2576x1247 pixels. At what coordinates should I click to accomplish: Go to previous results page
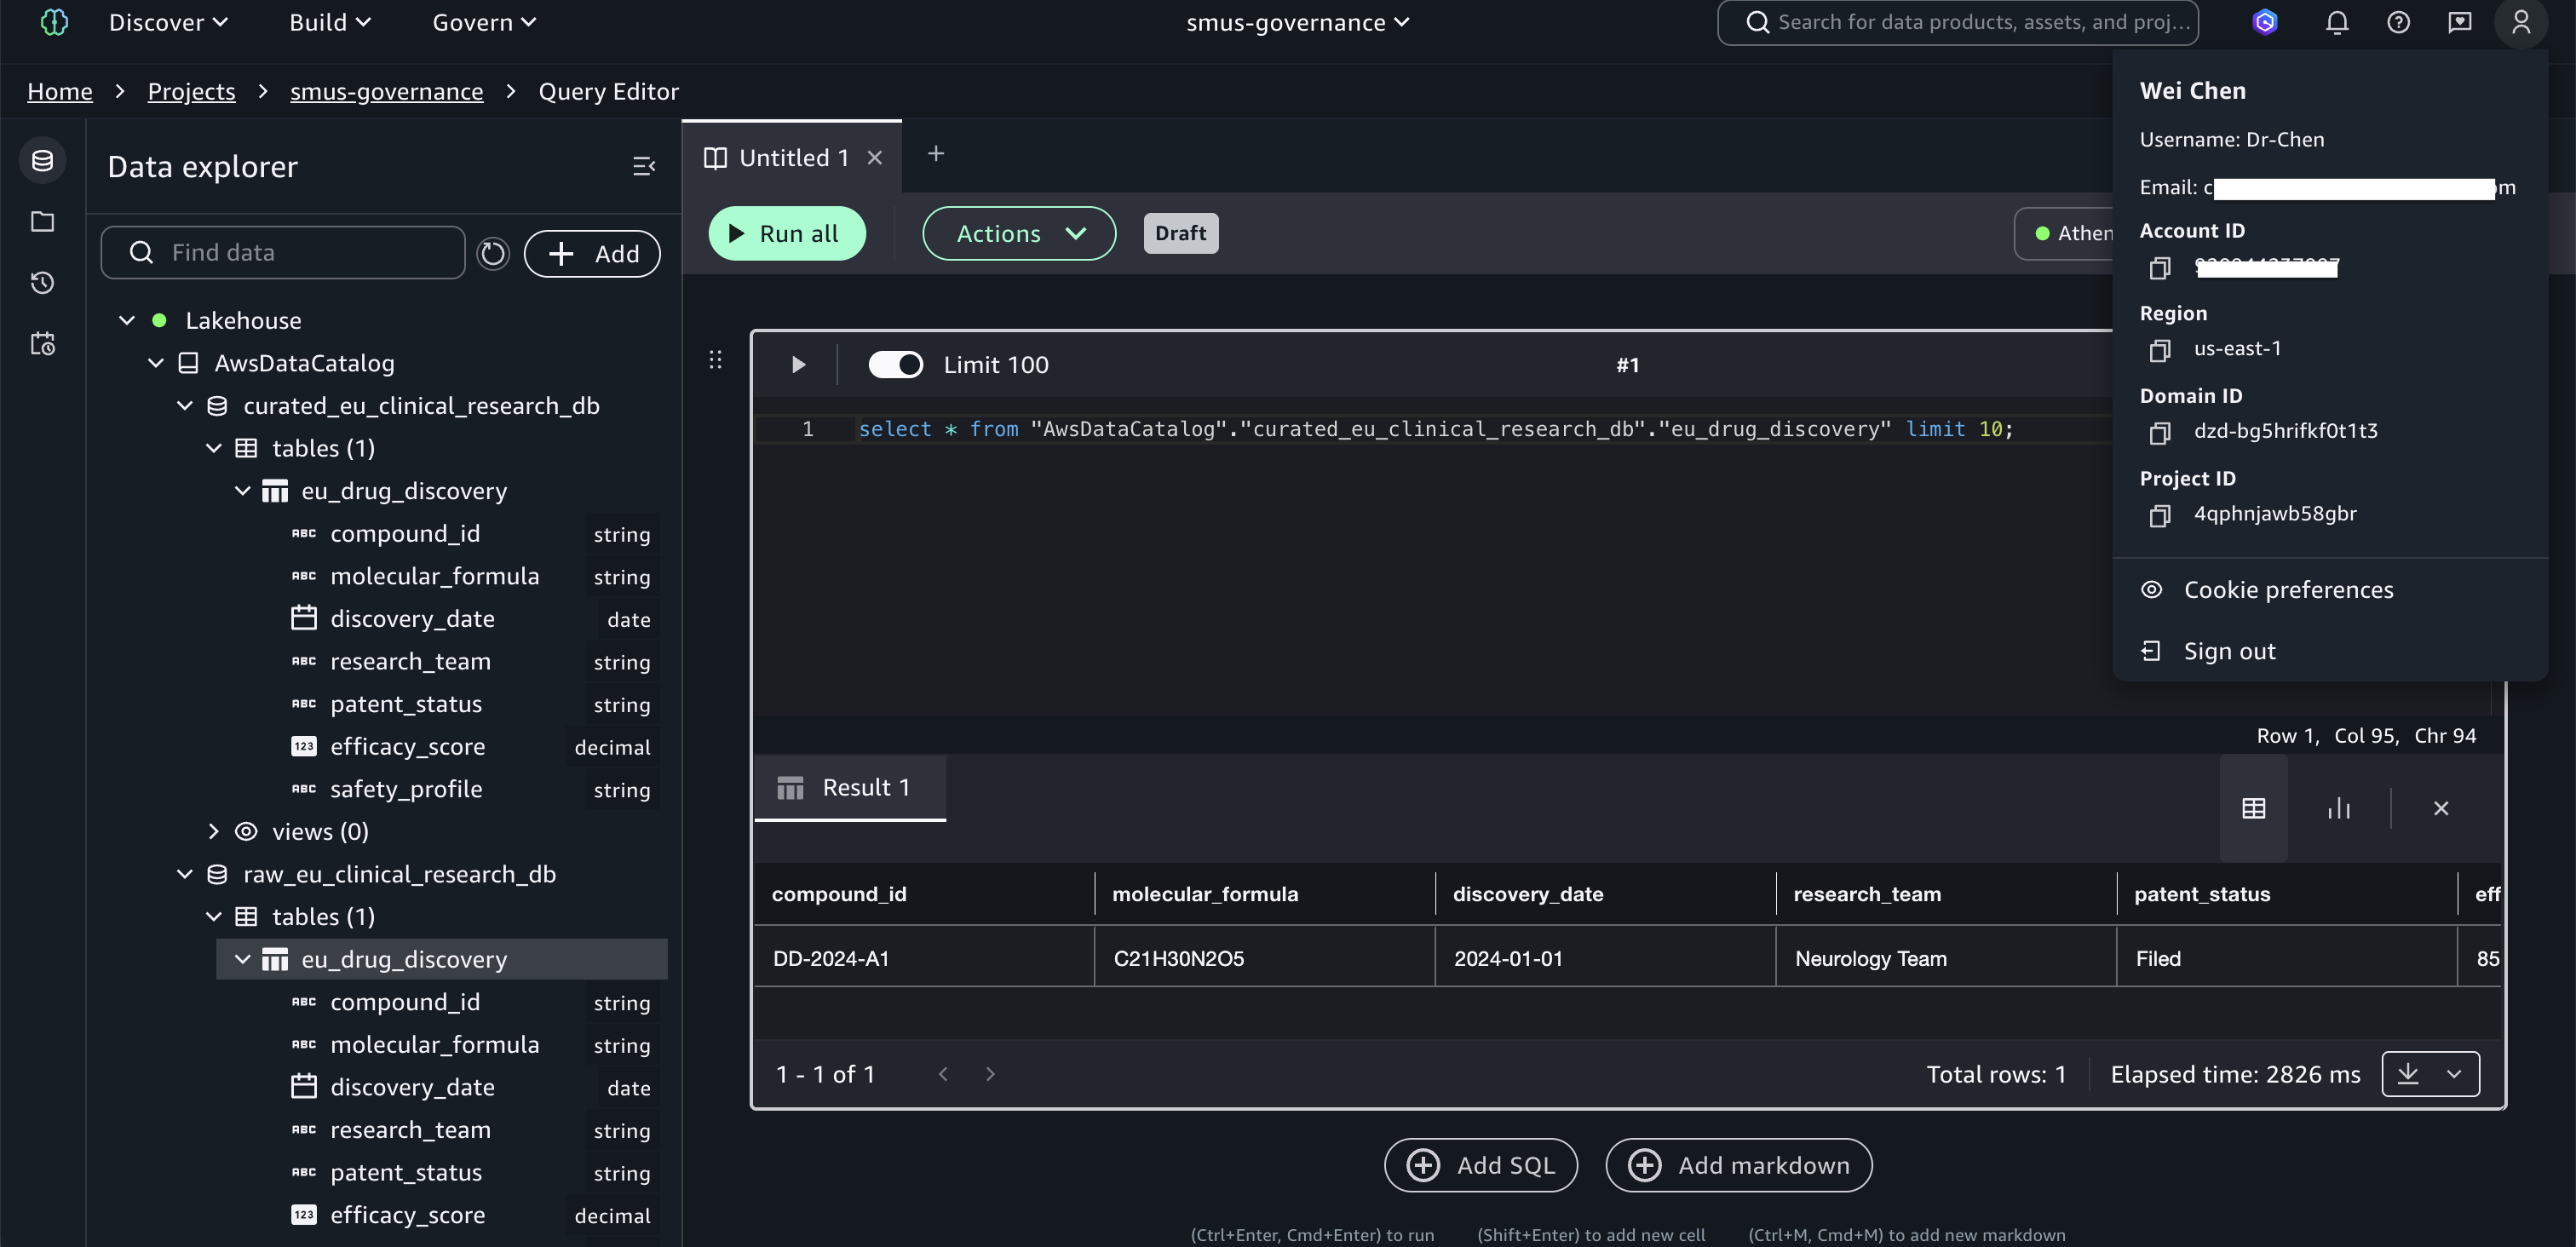(x=943, y=1074)
